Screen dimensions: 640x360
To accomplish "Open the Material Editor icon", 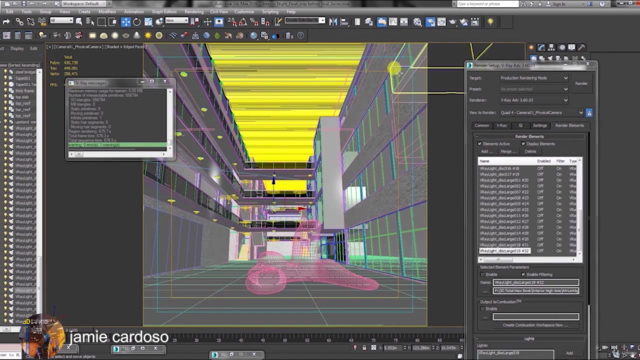I will click(417, 22).
